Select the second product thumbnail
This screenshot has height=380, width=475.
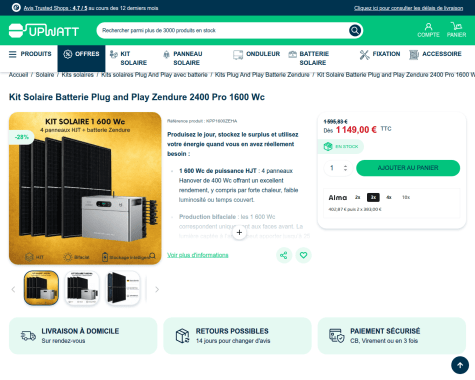coord(82,288)
